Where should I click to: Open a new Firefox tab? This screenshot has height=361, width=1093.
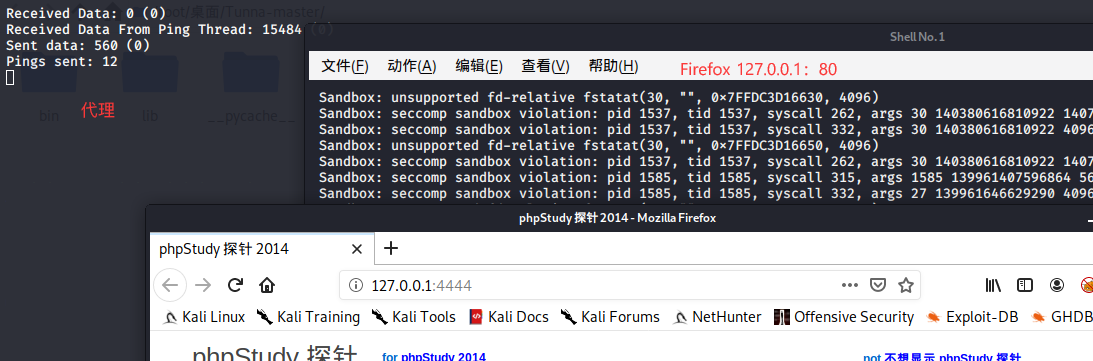[x=392, y=248]
